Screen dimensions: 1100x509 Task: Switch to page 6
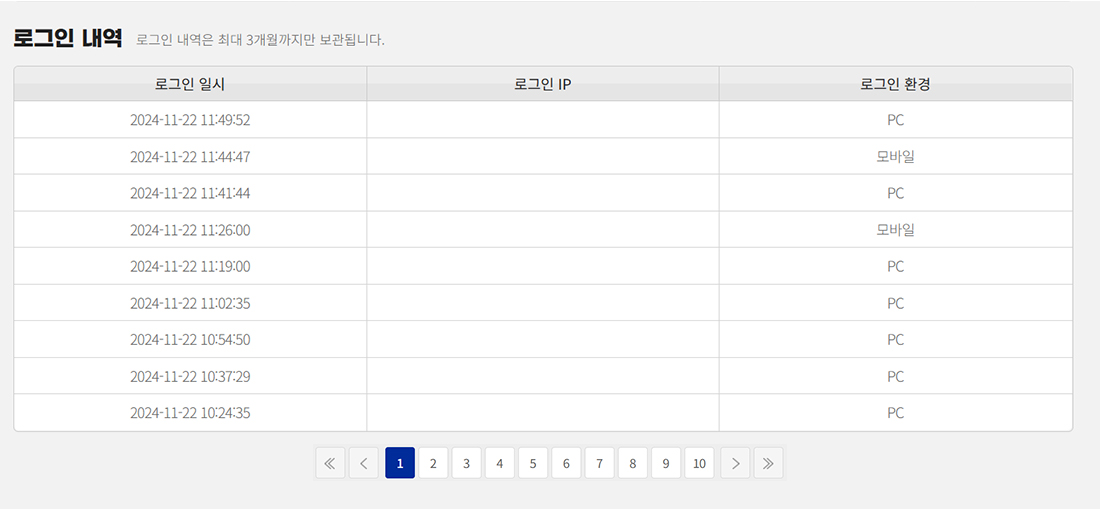566,463
